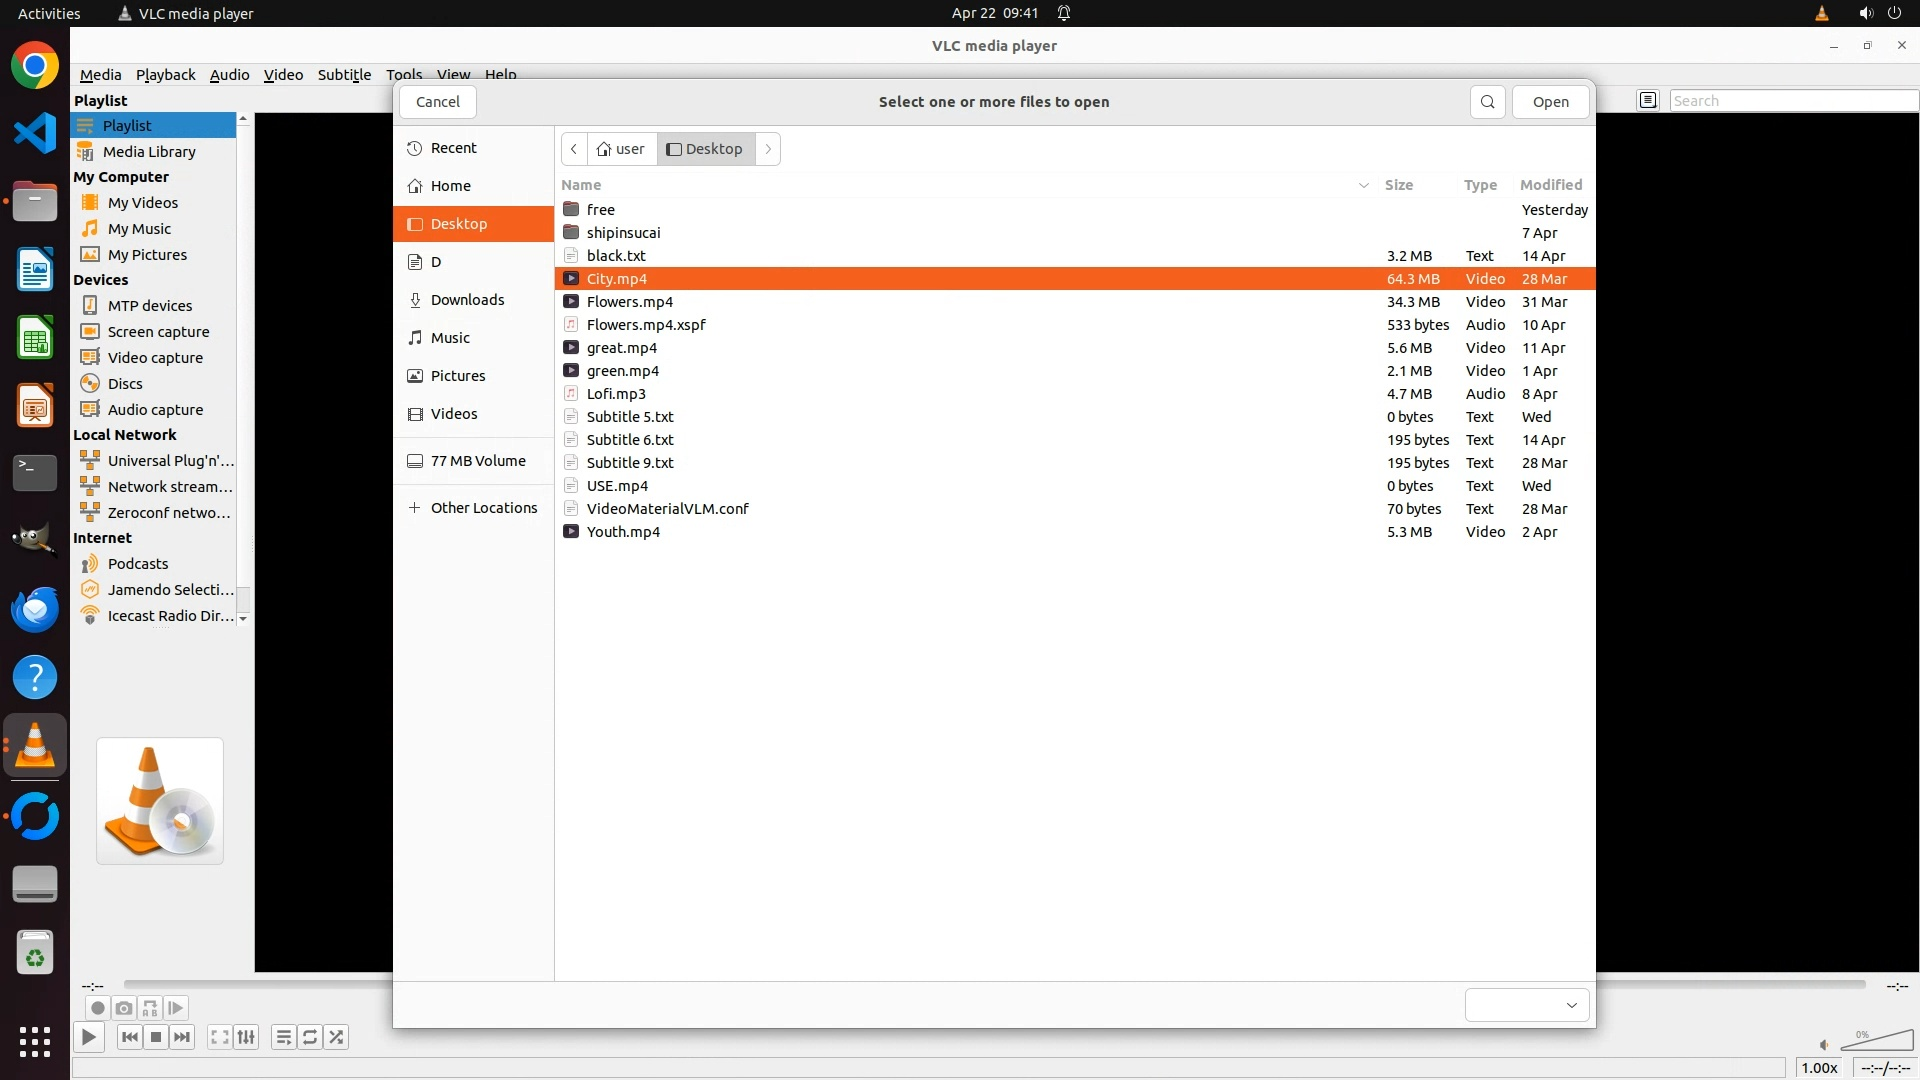The height and width of the screenshot is (1080, 1920).
Task: Toggle random shuffle playback
Action: 337,1037
